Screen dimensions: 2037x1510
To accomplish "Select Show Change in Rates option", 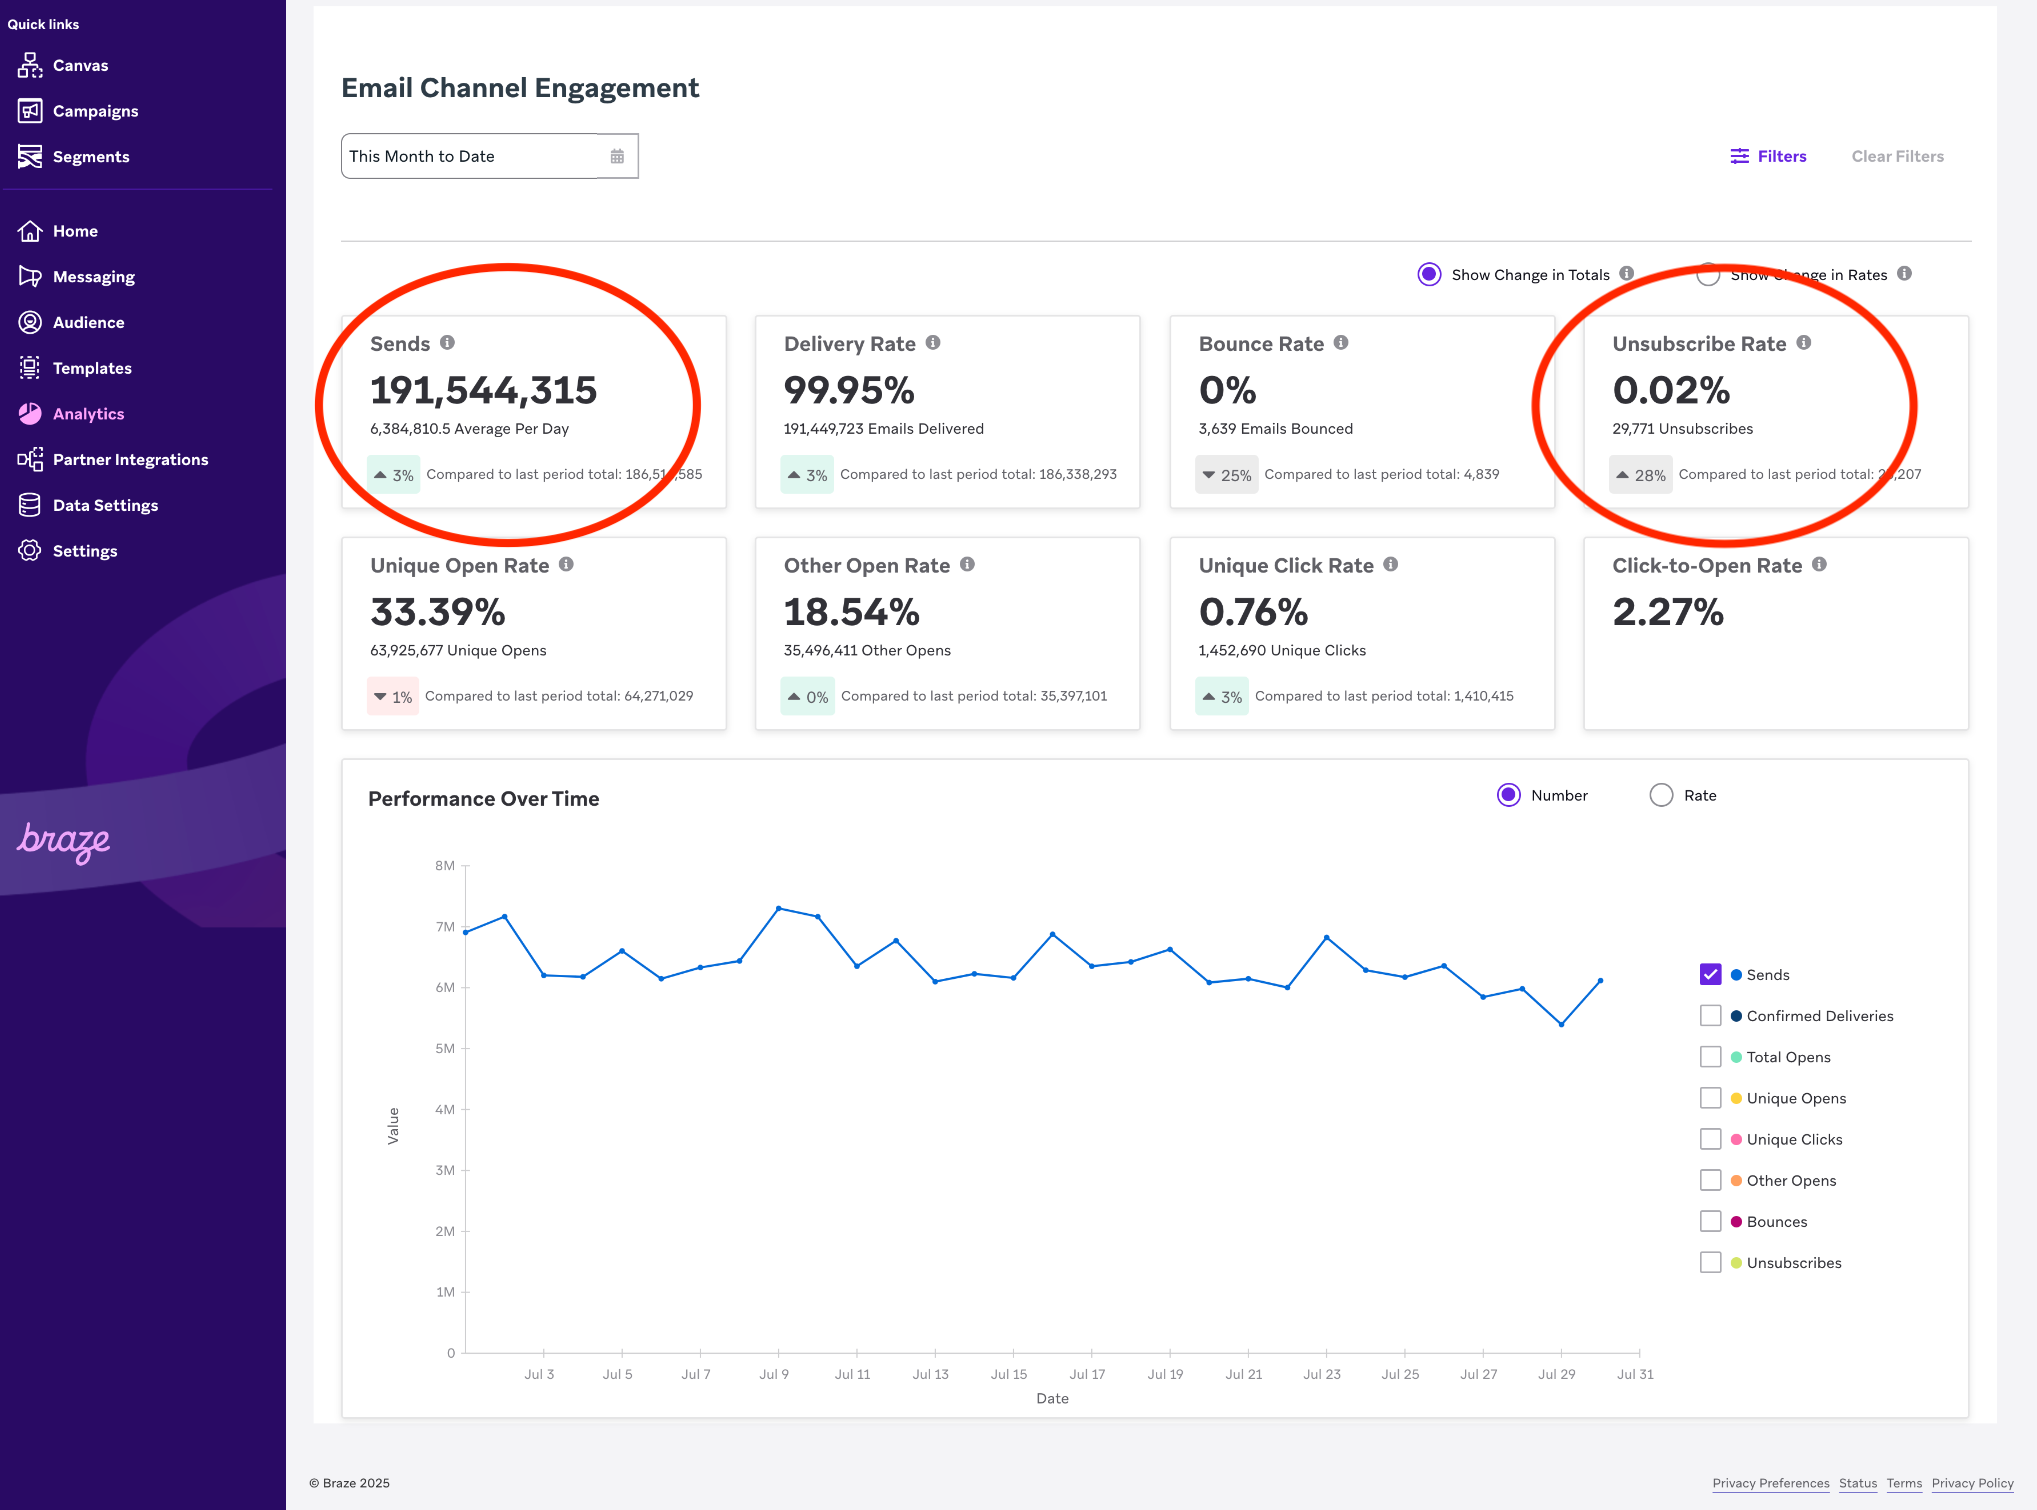I will 1708,275.
